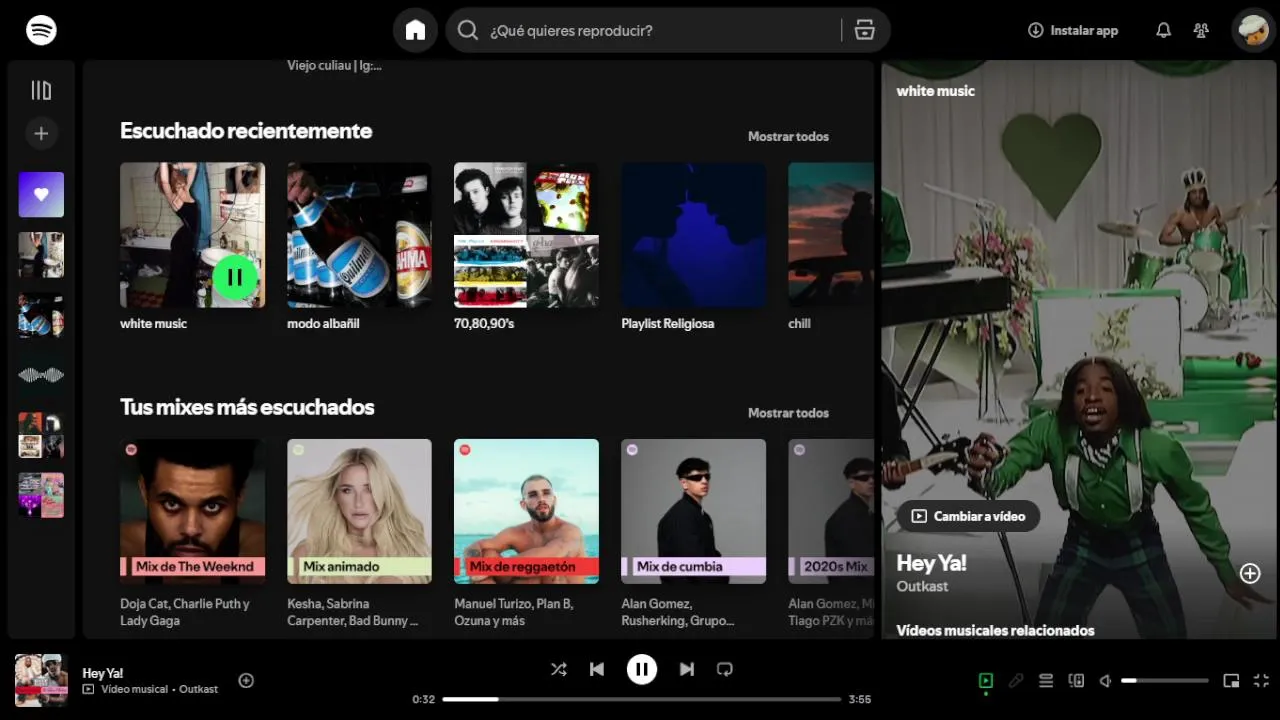Open the Outkast artist link in side panel
The image size is (1280, 720).
click(x=922, y=587)
